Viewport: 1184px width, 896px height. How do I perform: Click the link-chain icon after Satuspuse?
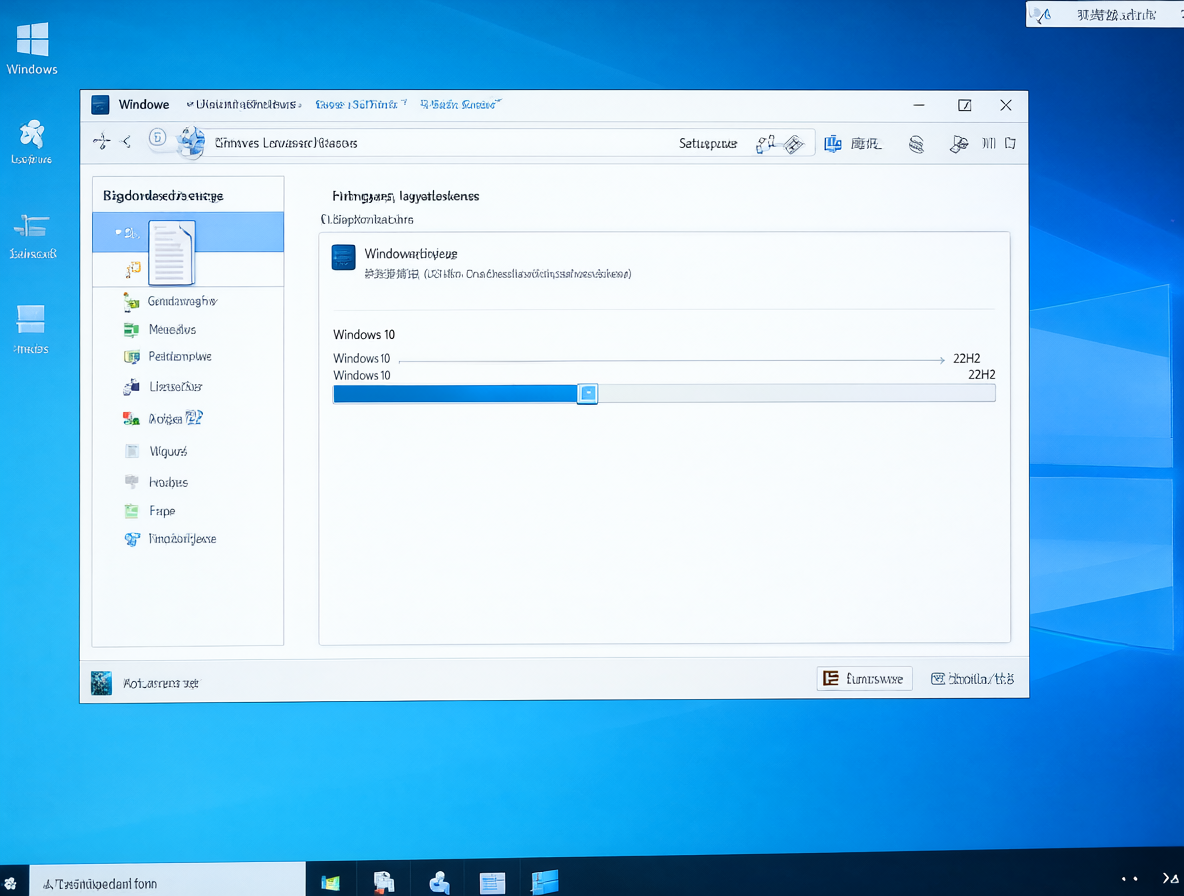[765, 143]
